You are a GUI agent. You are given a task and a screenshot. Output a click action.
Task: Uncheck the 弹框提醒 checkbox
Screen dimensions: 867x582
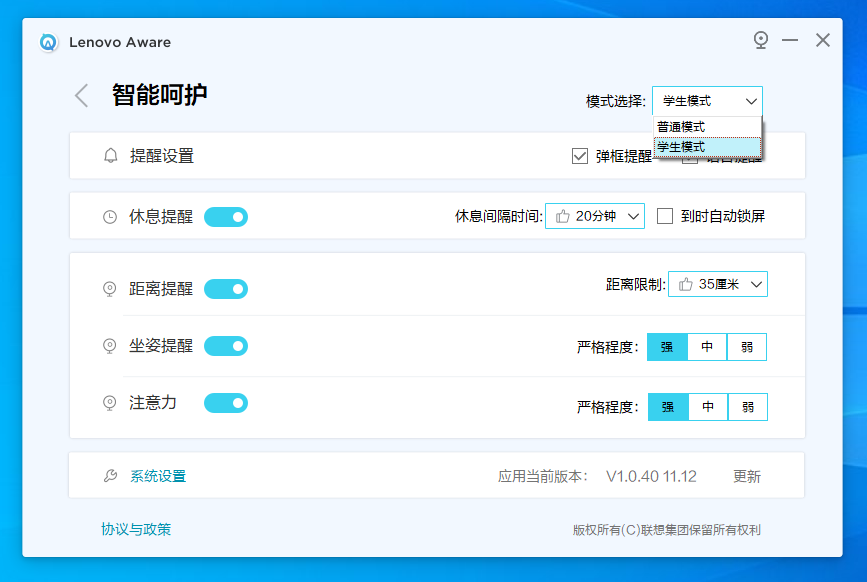[x=580, y=156]
